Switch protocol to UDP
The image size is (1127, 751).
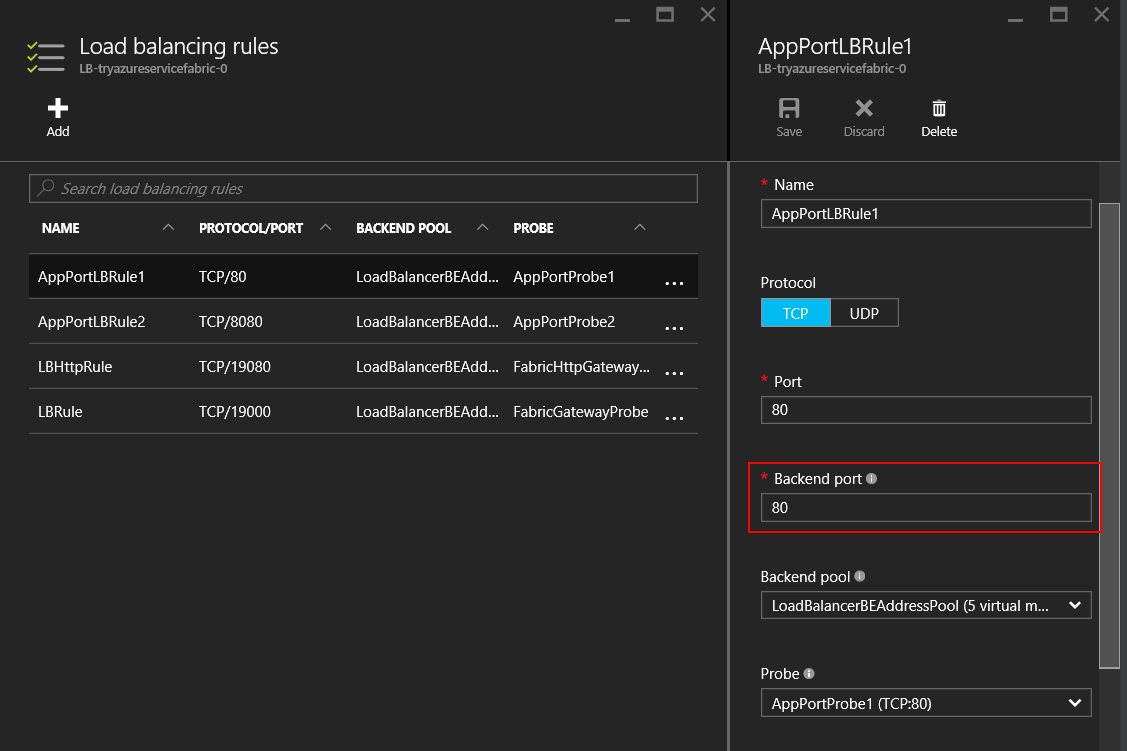[865, 313]
